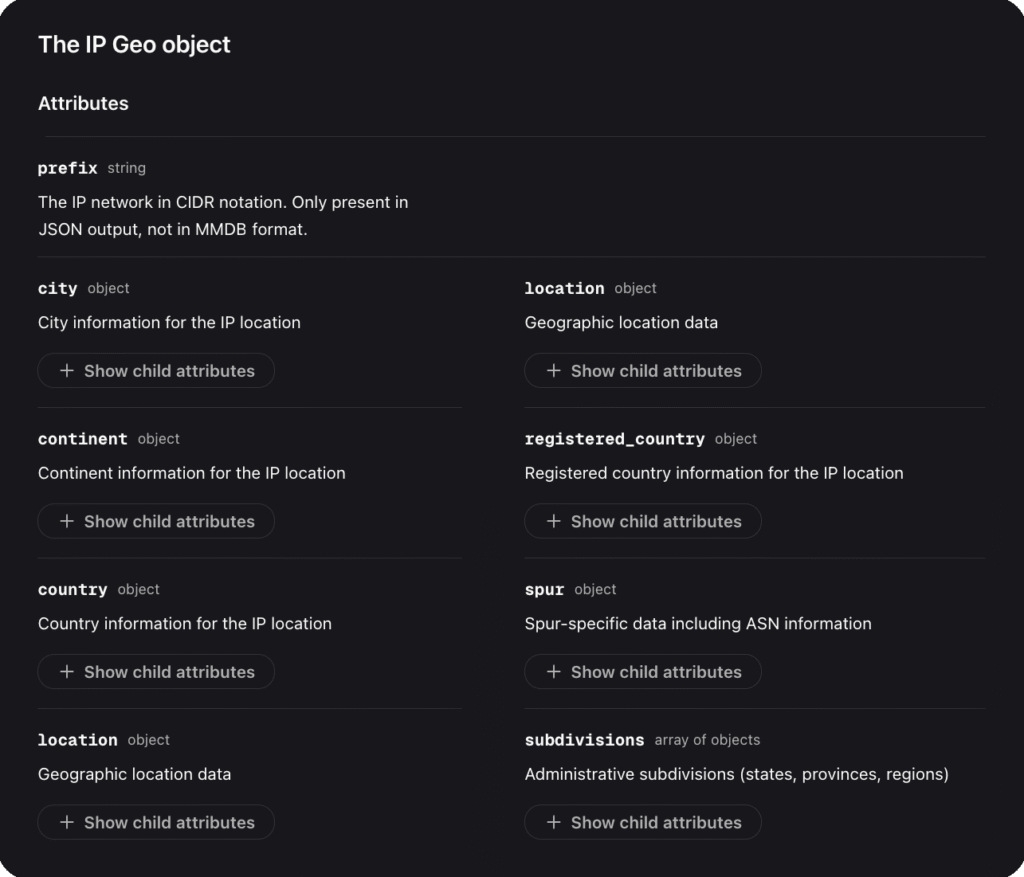Select the spur attribute name

[544, 590]
